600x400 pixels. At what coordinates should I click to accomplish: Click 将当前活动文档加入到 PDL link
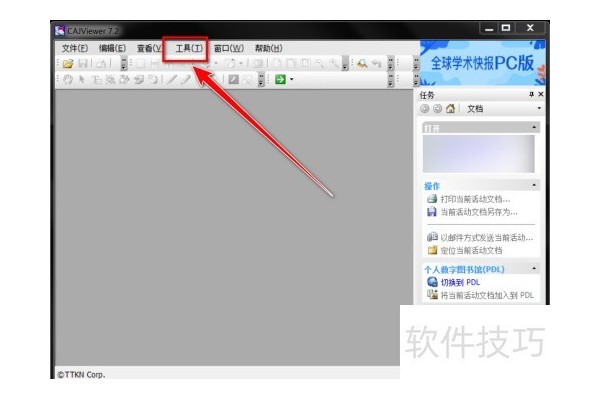point(487,295)
